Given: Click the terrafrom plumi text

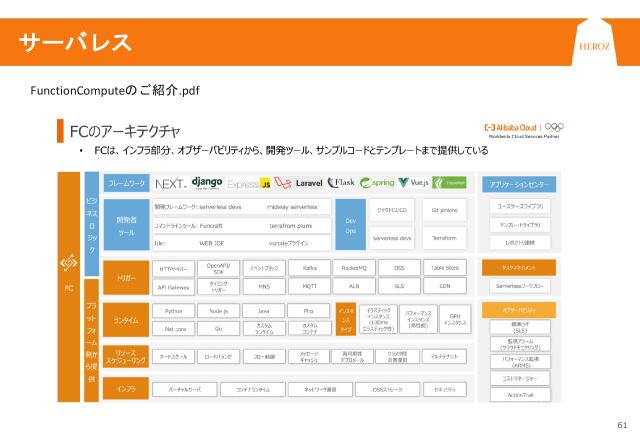Looking at the screenshot, I should (291, 226).
